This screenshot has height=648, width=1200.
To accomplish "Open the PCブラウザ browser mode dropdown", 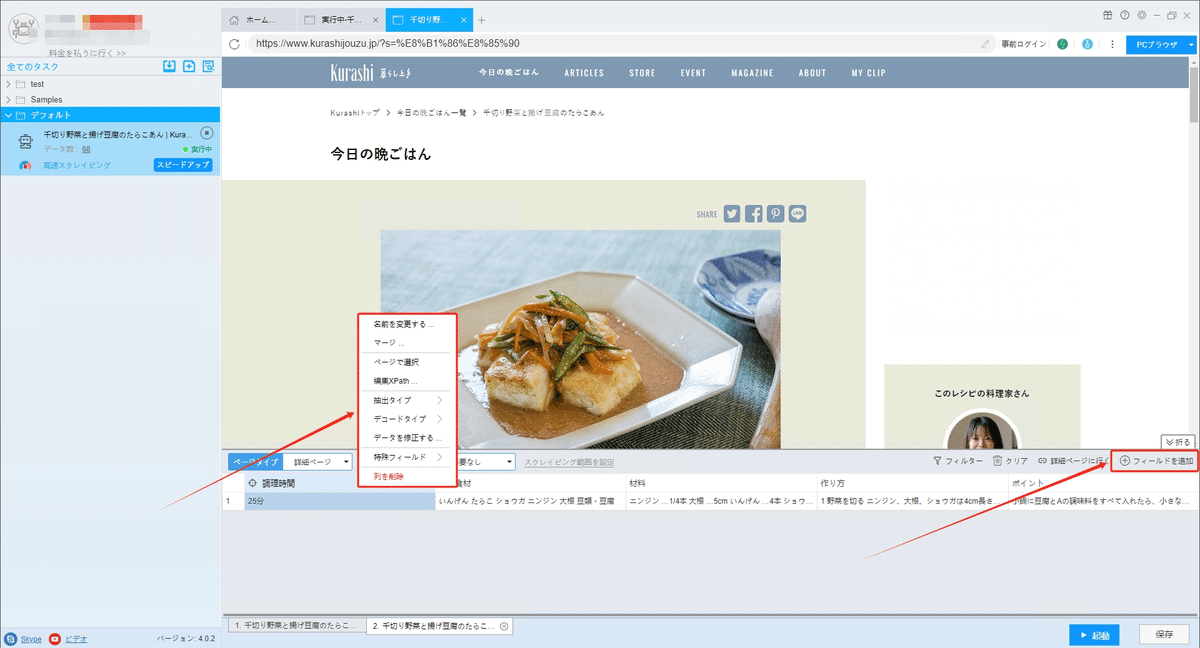I will coord(1162,44).
